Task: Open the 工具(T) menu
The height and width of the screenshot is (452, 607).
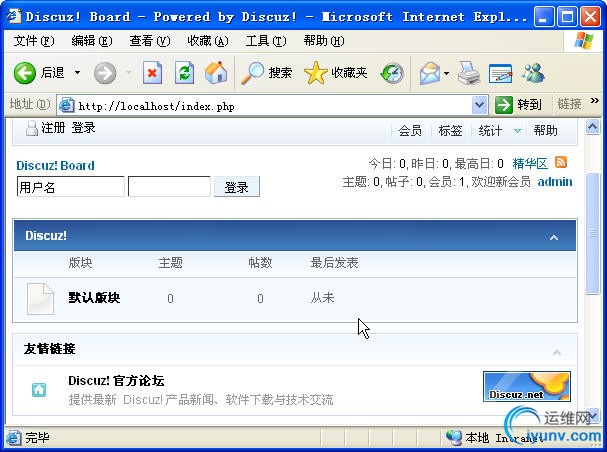Action: click(266, 41)
